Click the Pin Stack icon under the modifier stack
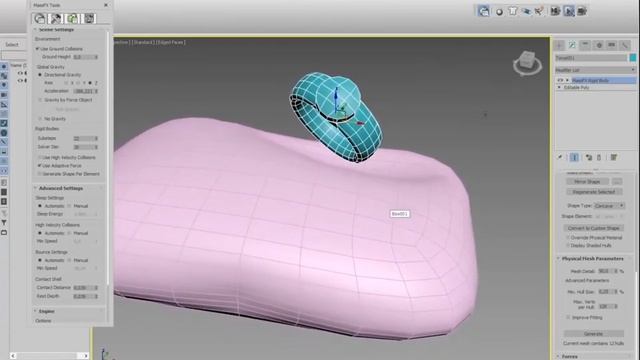Viewport: 640px width, 360px height. pos(560,157)
